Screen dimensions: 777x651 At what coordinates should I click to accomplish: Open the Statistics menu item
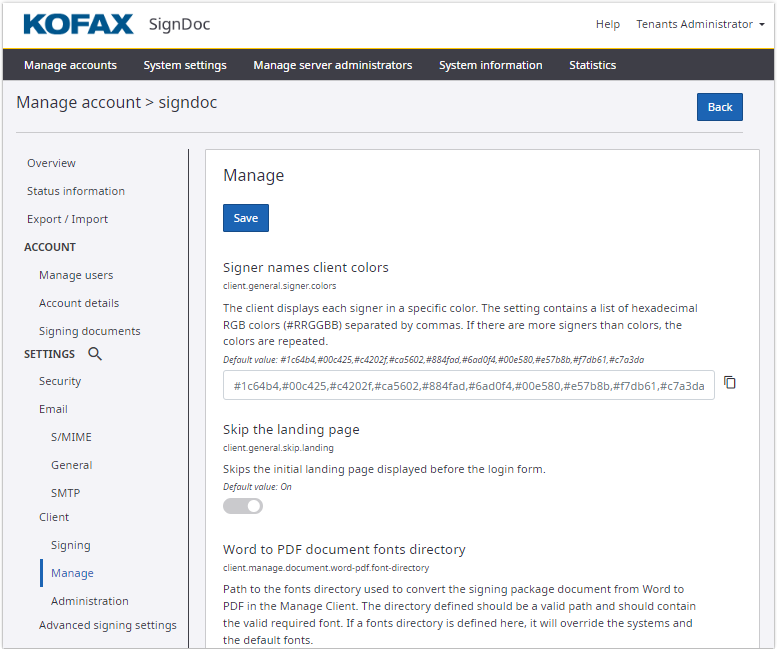pos(592,65)
